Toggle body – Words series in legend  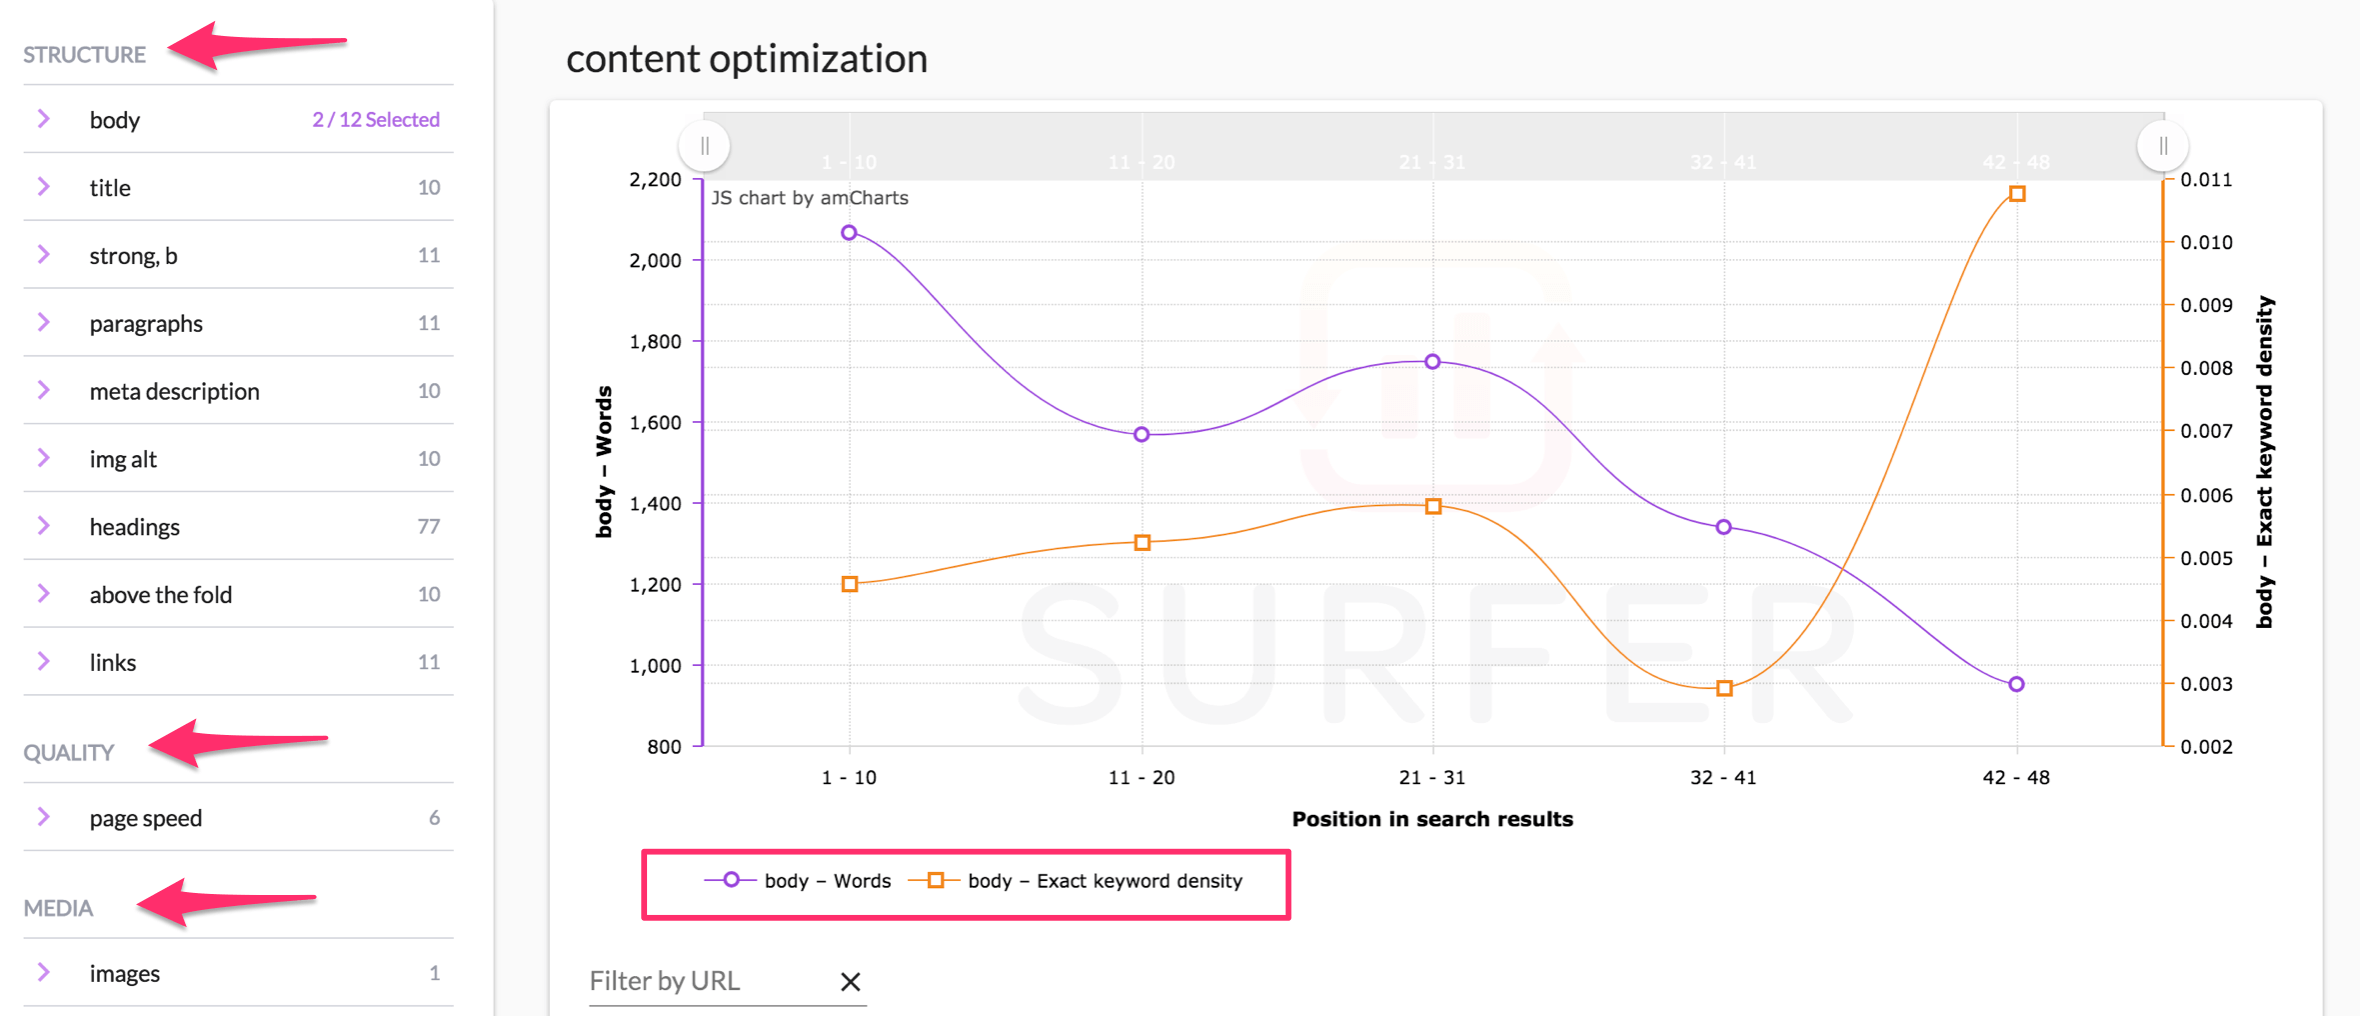797,881
